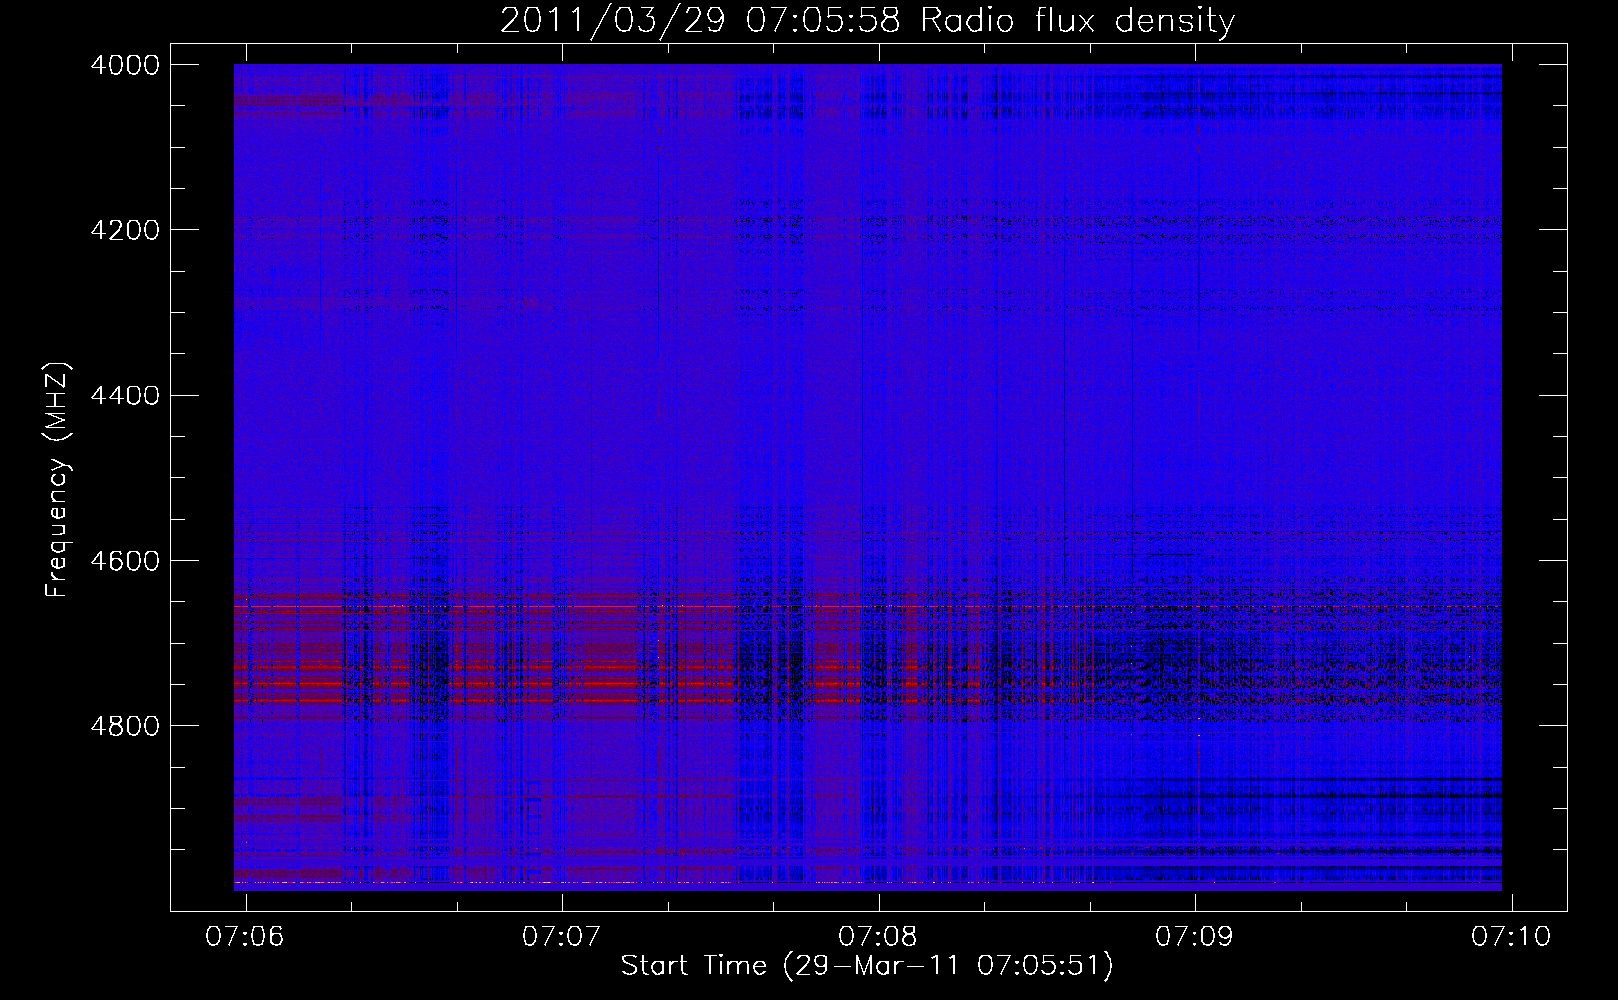Click the 'Start Time (29-Mar-11 07:05:51)' label
The image size is (1618, 1000).
click(x=867, y=966)
